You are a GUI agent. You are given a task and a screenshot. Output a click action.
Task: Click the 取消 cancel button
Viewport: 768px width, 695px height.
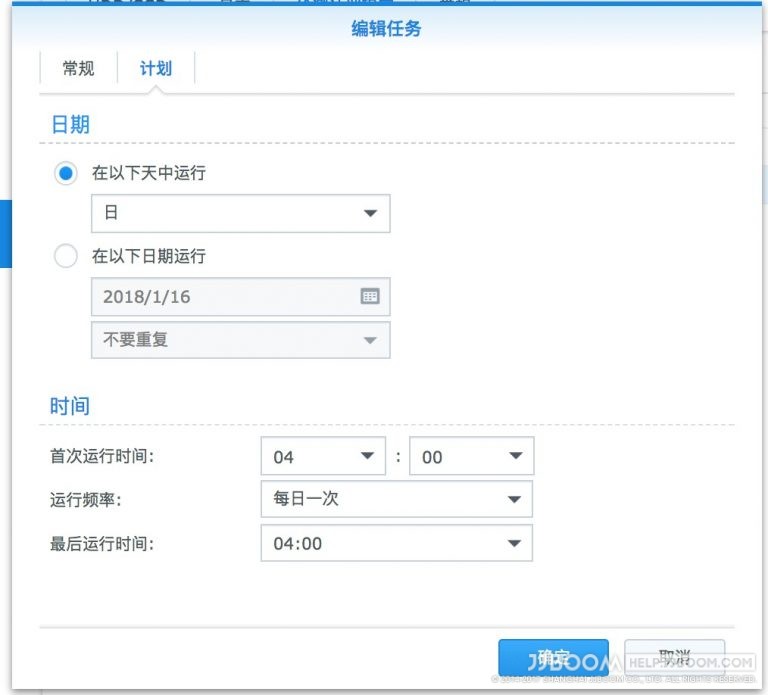click(x=674, y=658)
